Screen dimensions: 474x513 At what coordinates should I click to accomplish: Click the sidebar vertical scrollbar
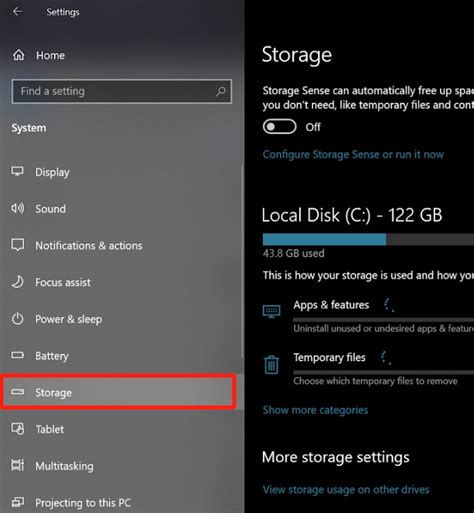point(242,262)
